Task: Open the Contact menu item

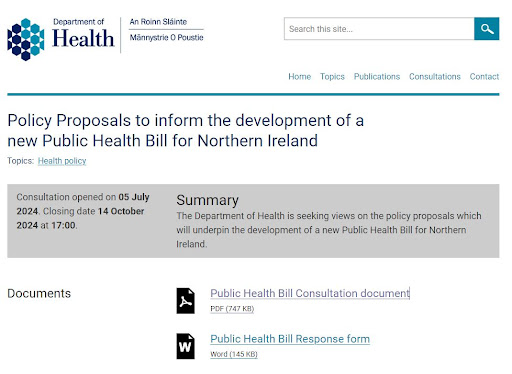Action: [x=484, y=77]
